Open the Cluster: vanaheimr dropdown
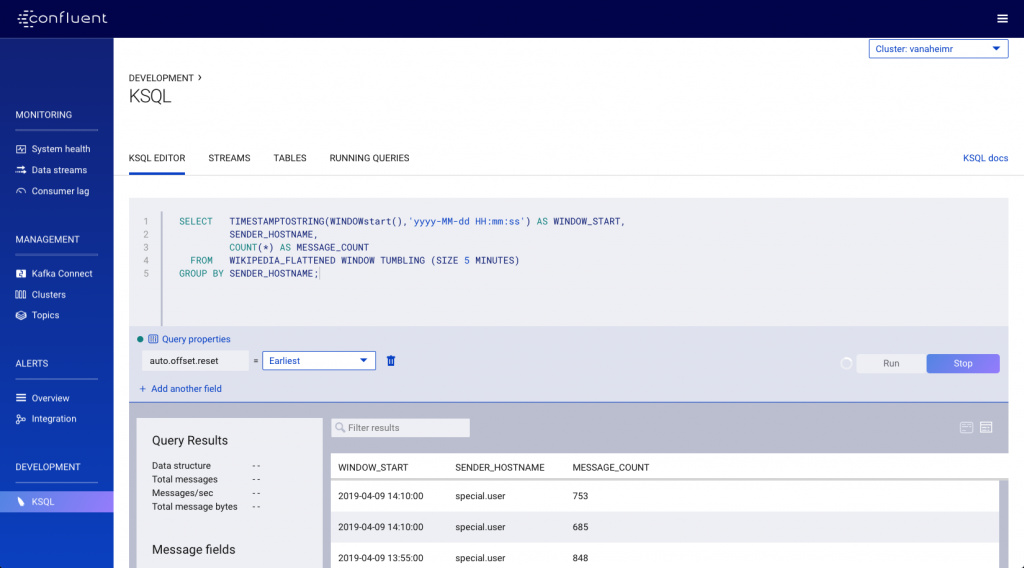This screenshot has width=1024, height=568. (938, 49)
